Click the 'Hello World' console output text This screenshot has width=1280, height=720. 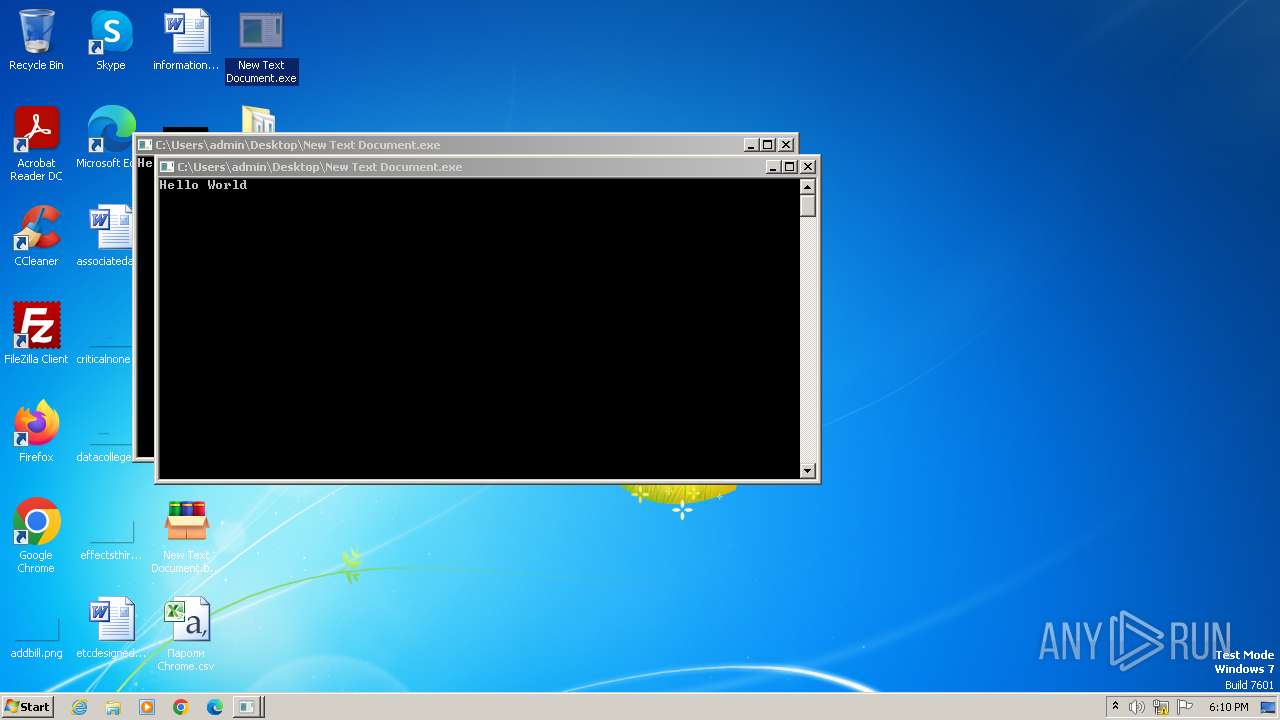point(203,185)
